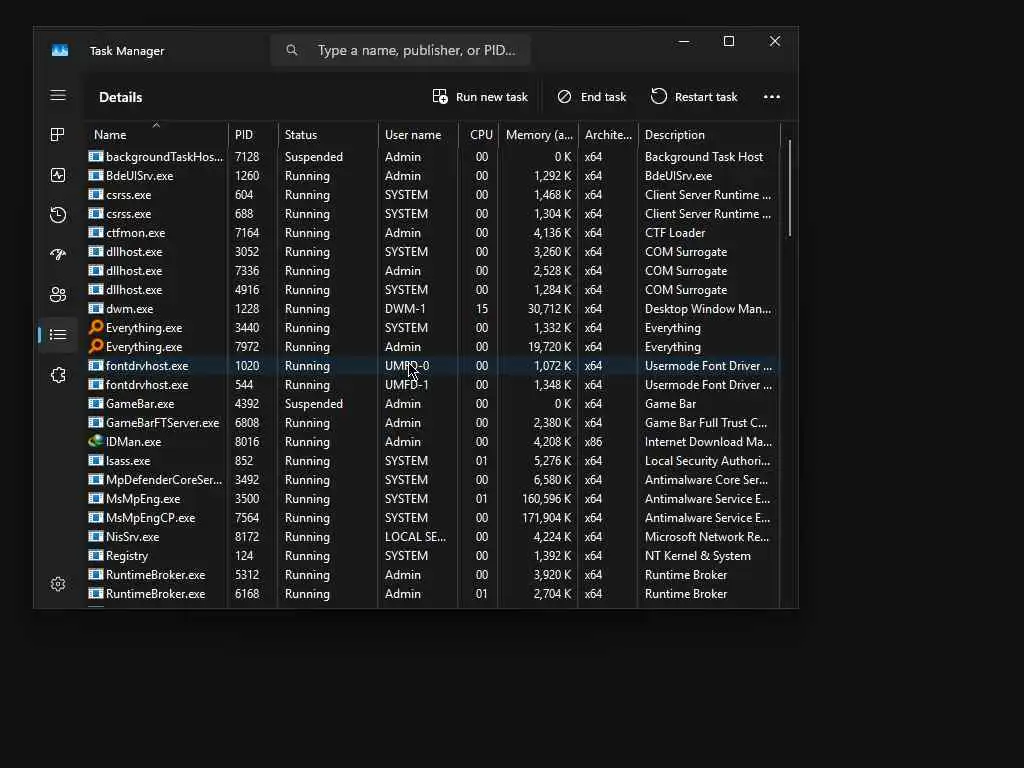Click the 160,596 K memory value

(x=547, y=498)
